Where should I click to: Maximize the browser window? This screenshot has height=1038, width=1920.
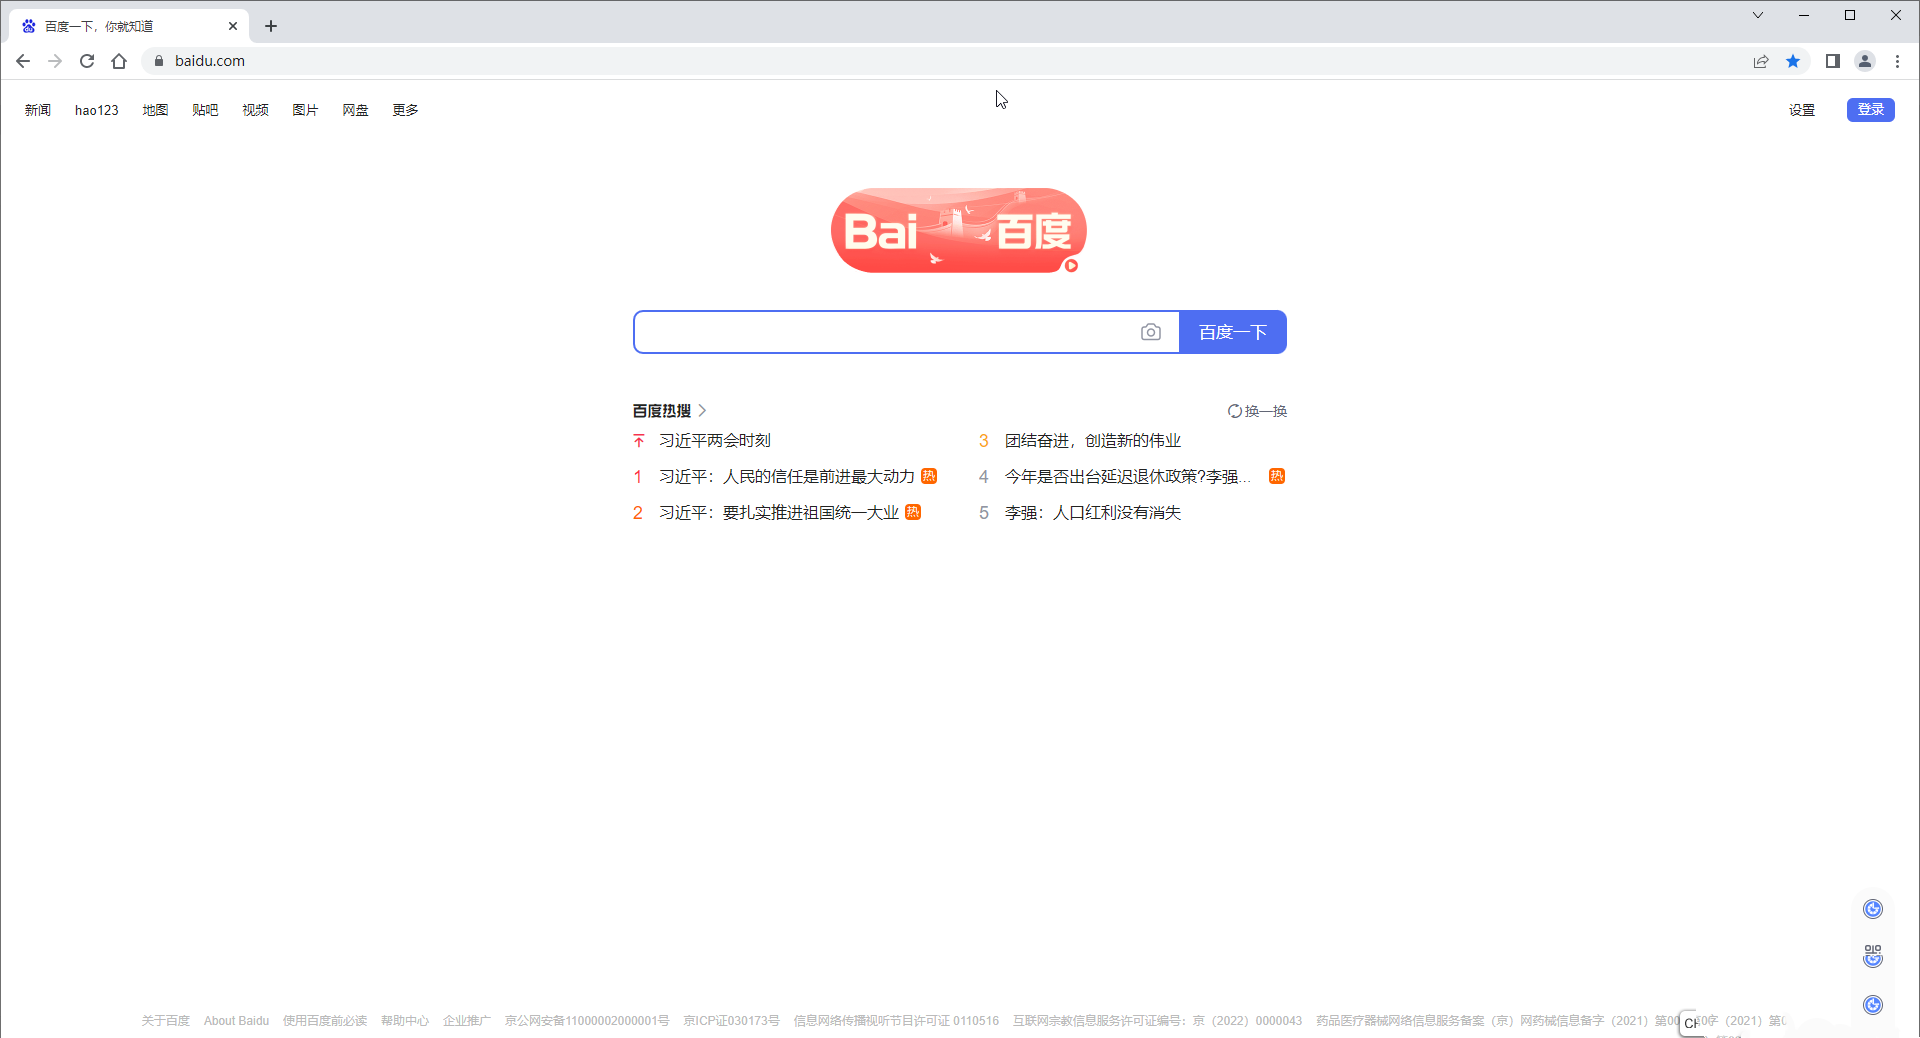[x=1850, y=15]
